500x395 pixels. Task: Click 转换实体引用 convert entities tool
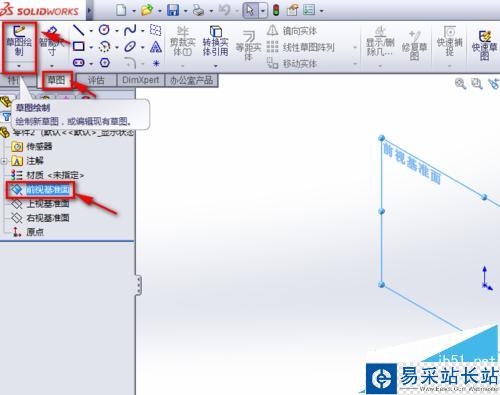[x=216, y=41]
